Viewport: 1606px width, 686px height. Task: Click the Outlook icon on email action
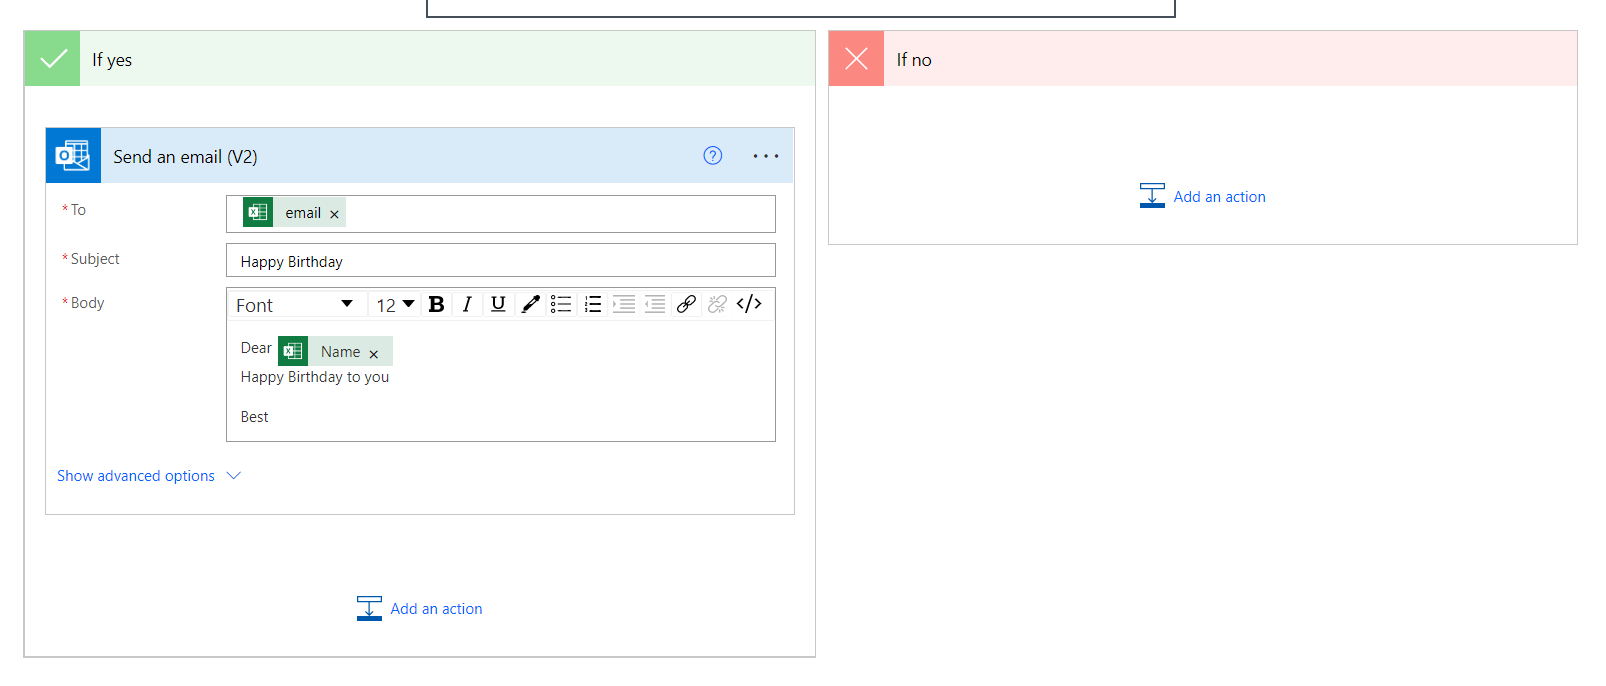tap(73, 156)
